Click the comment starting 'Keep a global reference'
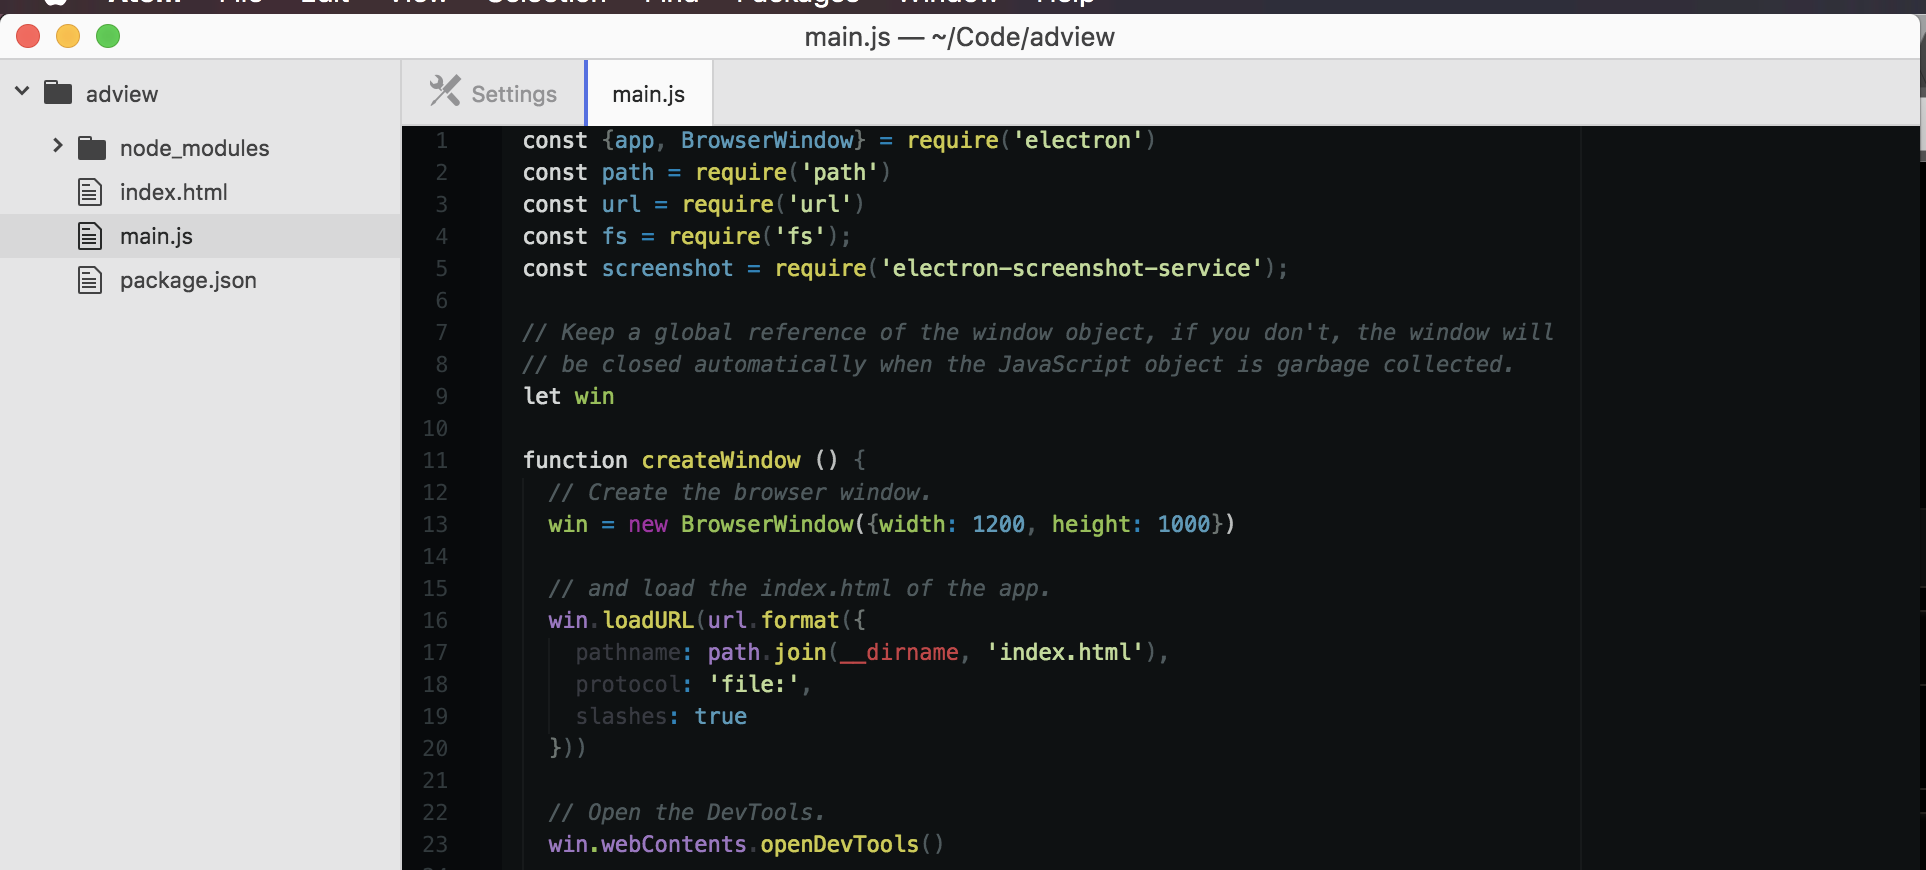This screenshot has width=1926, height=870. click(1038, 332)
